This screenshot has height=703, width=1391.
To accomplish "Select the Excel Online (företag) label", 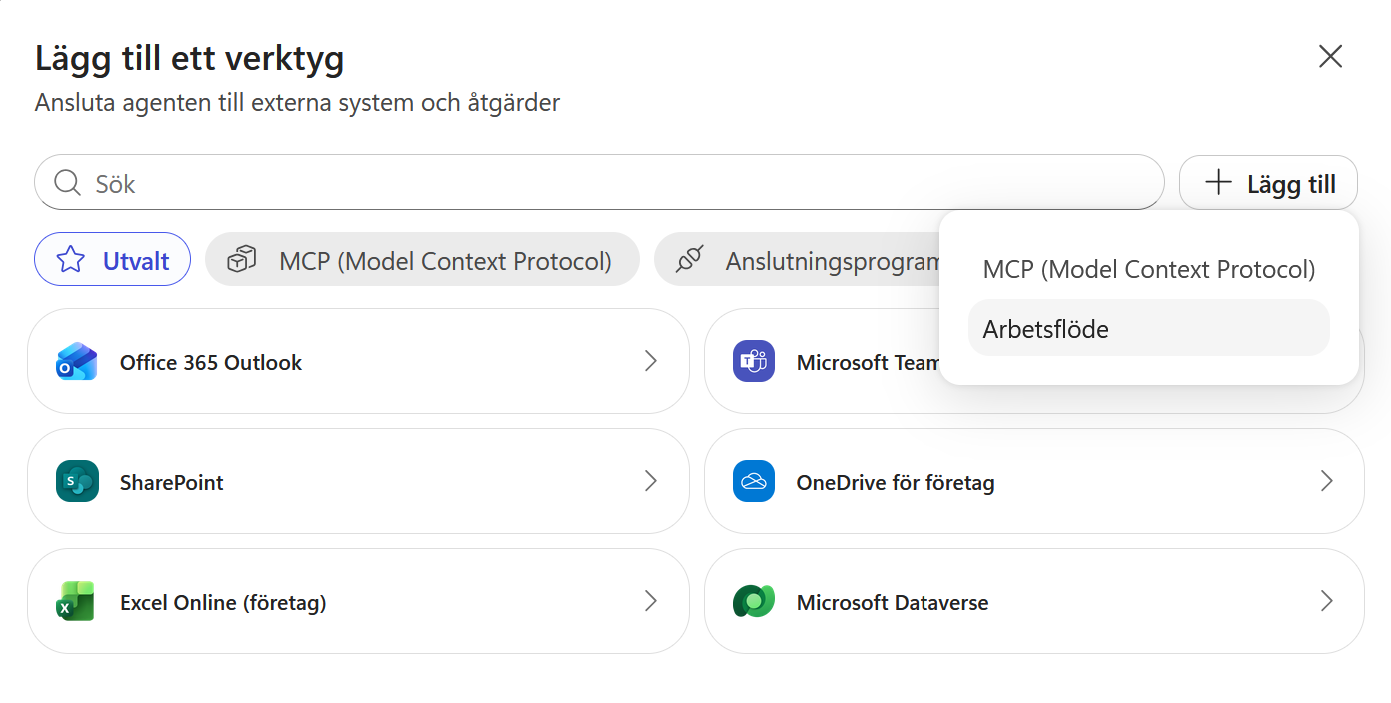I will point(223,603).
